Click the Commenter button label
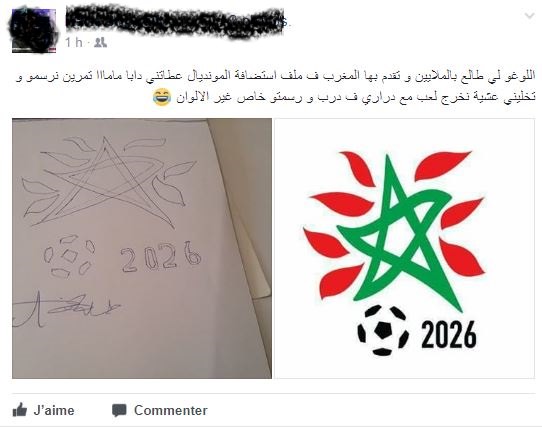The image size is (542, 427). coord(171,410)
